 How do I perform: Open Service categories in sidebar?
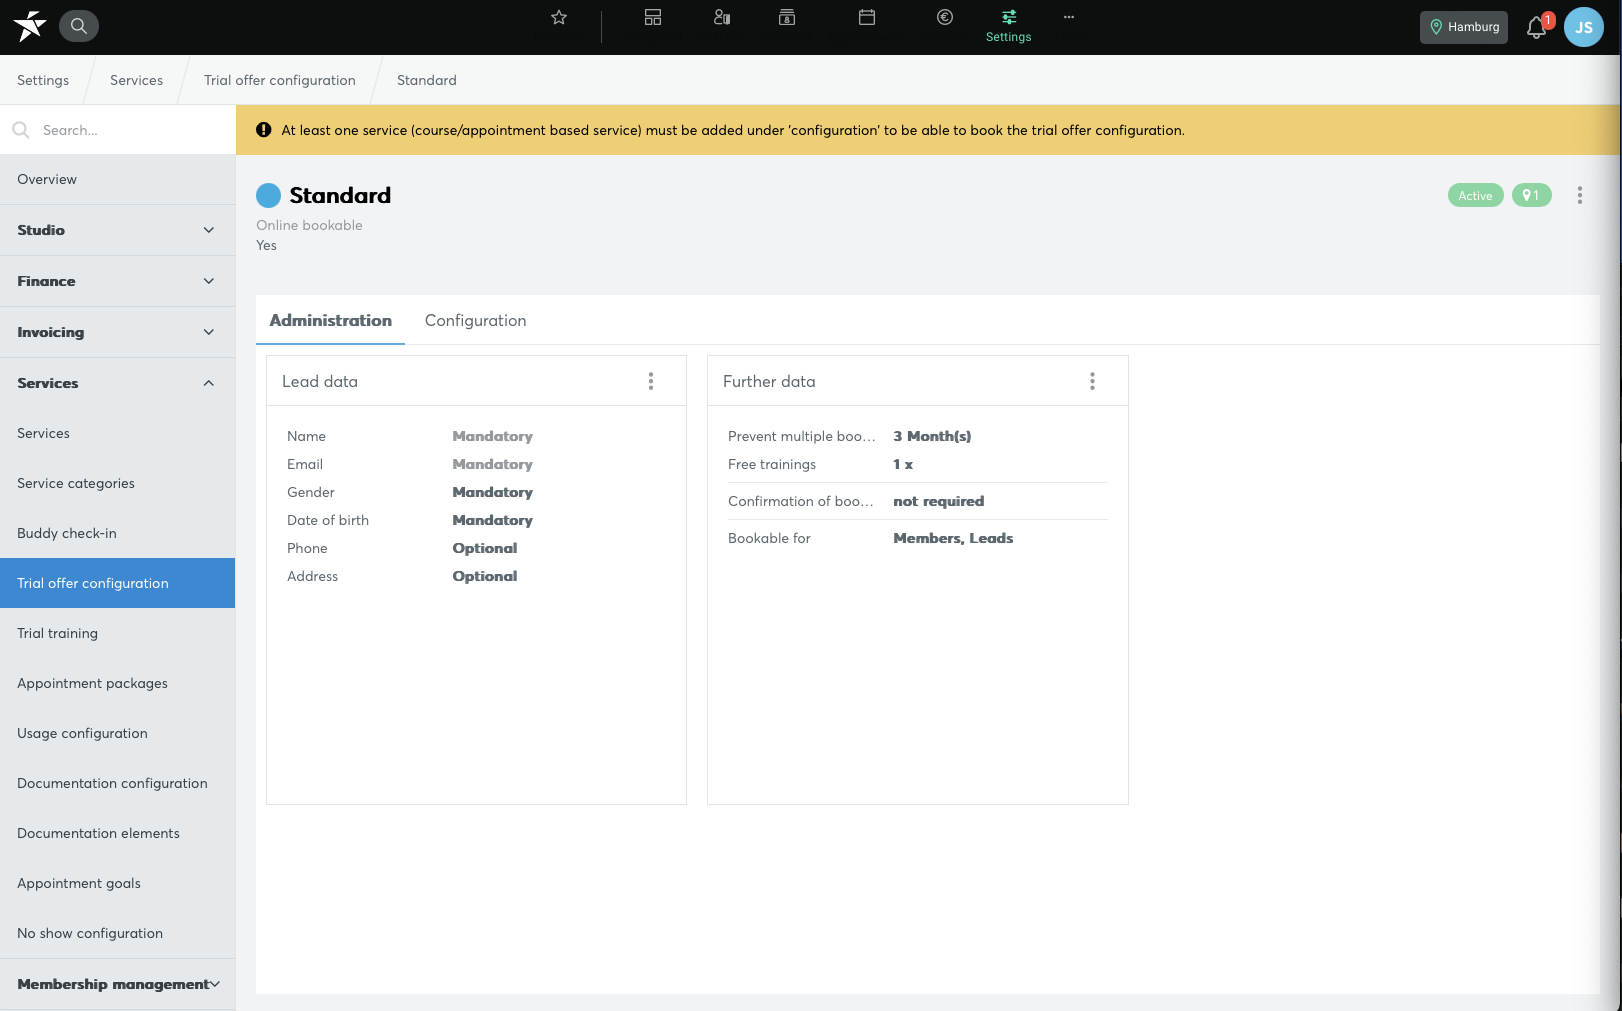[118, 483]
